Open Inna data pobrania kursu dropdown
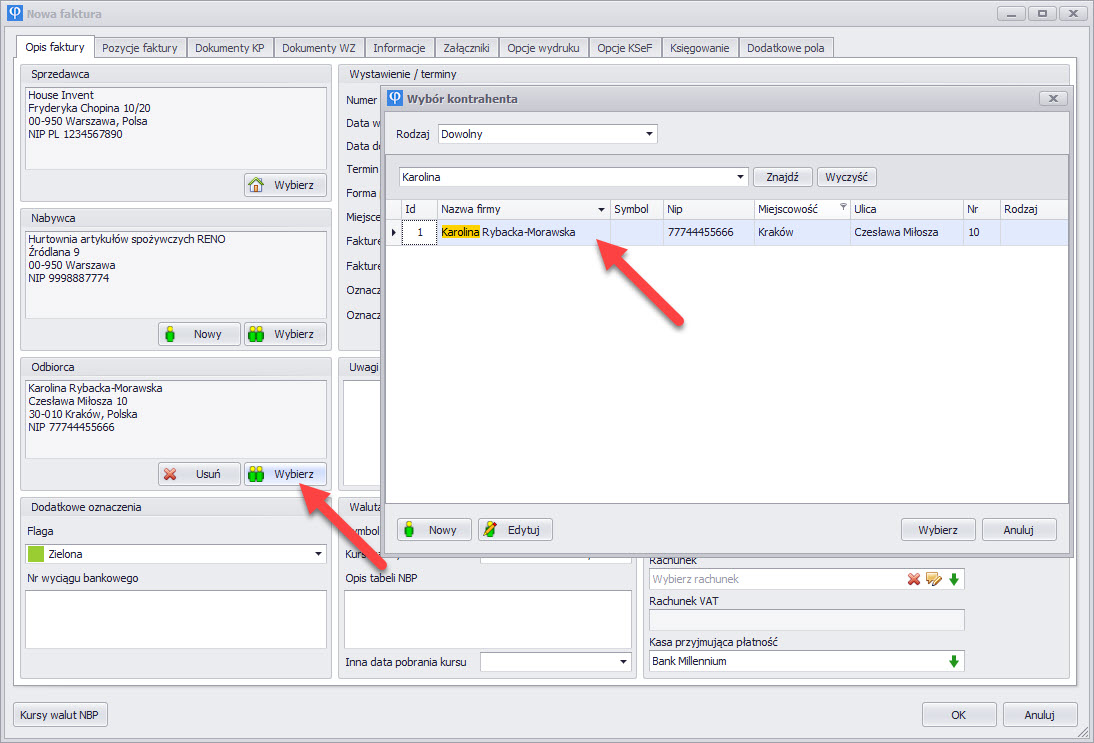 [624, 662]
